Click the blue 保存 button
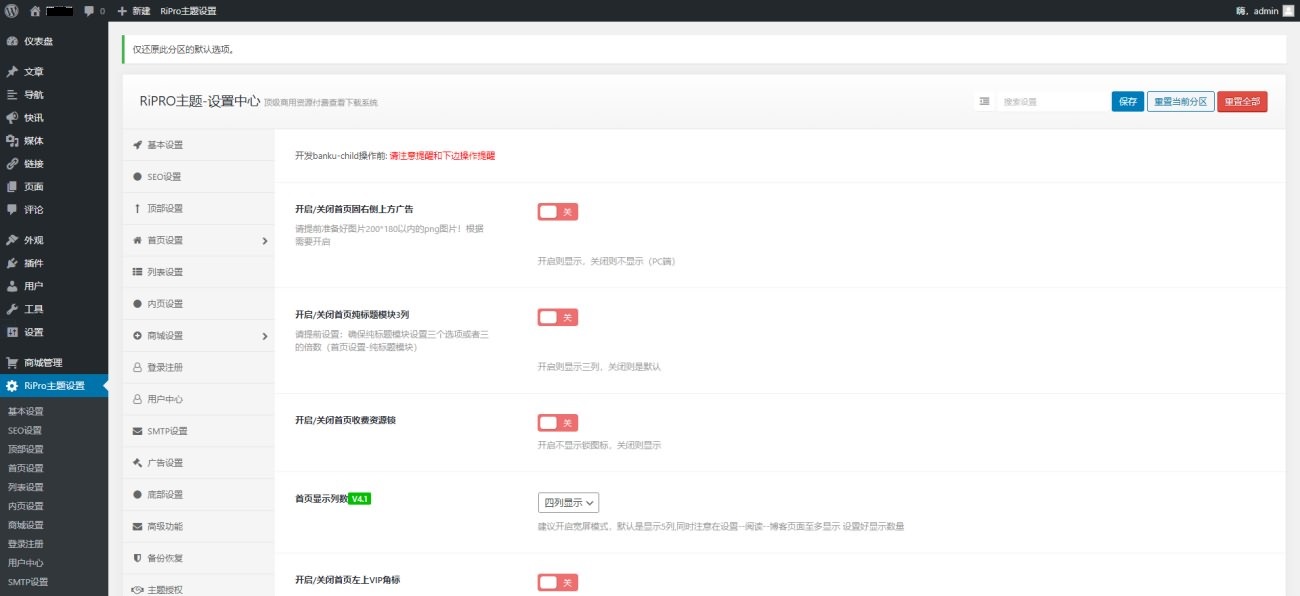This screenshot has height=596, width=1300. (1128, 101)
